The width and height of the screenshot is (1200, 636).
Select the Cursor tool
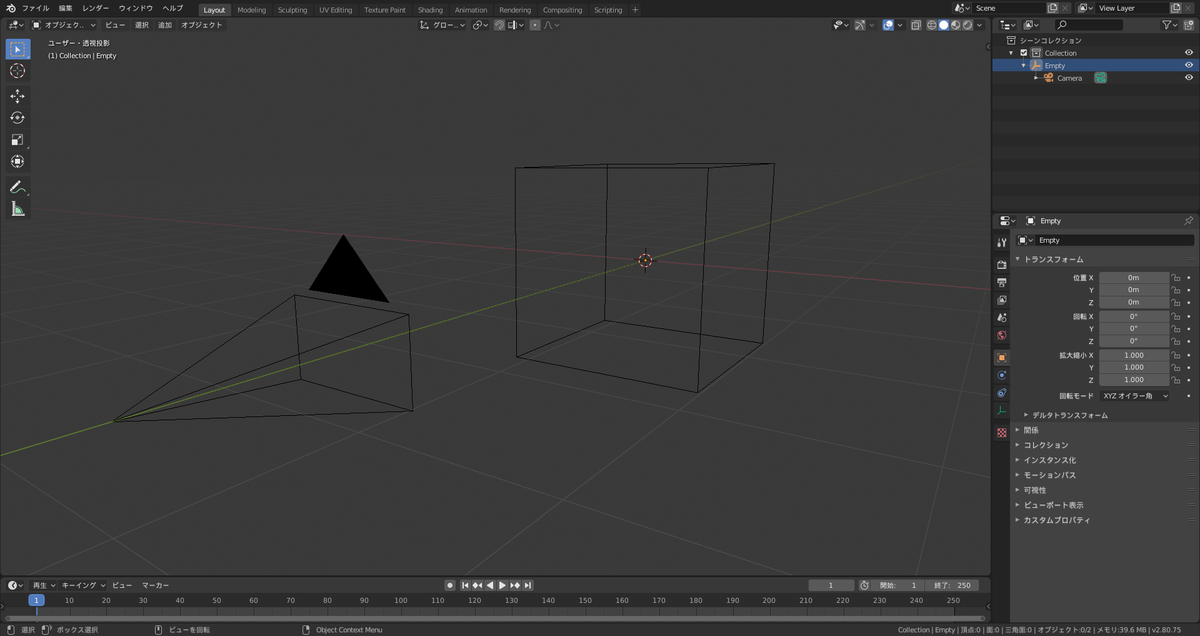tap(17, 71)
